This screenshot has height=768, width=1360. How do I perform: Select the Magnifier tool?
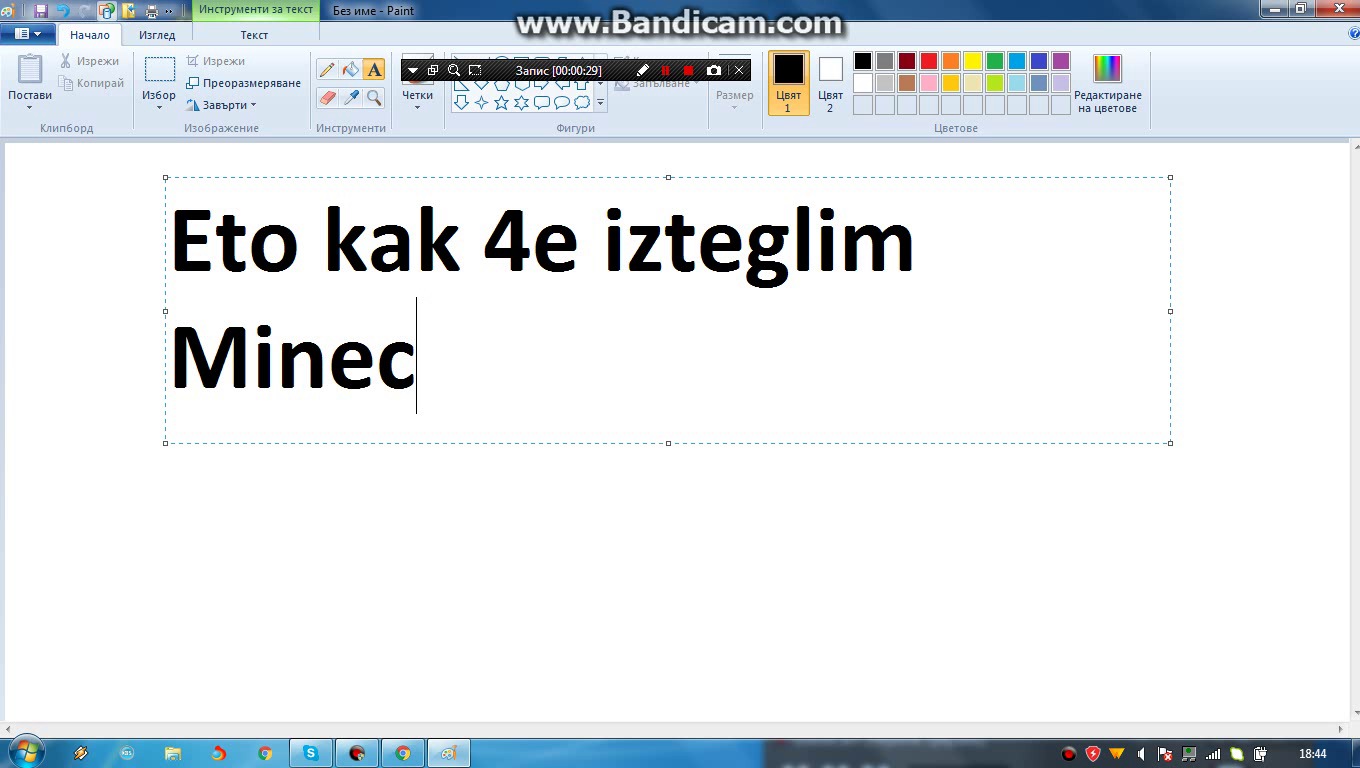[x=374, y=98]
